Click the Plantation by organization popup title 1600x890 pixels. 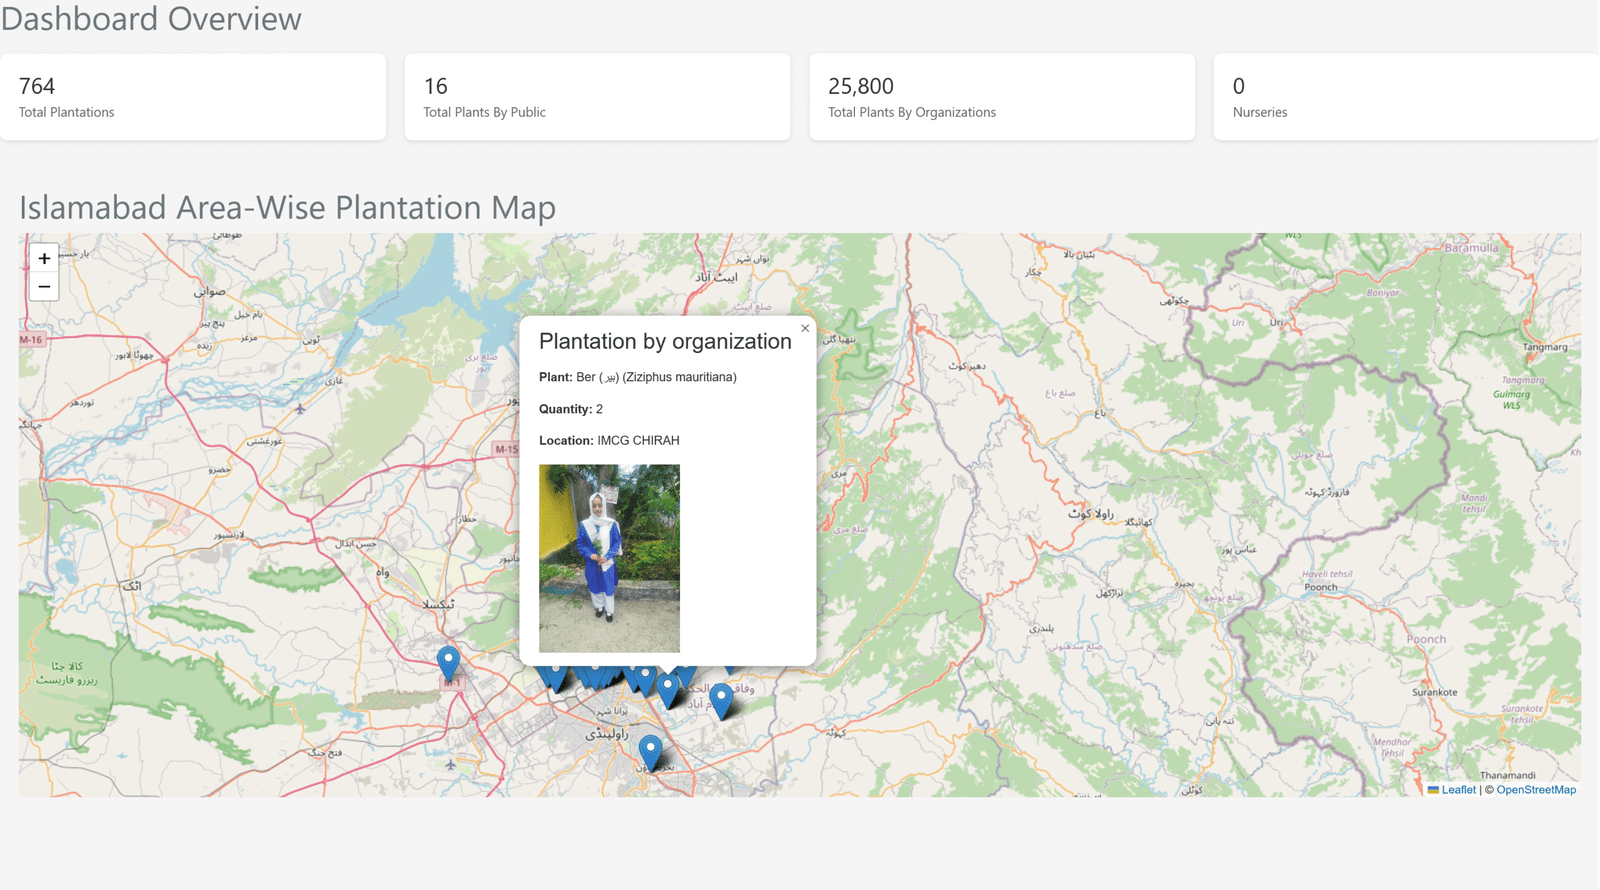coord(665,342)
